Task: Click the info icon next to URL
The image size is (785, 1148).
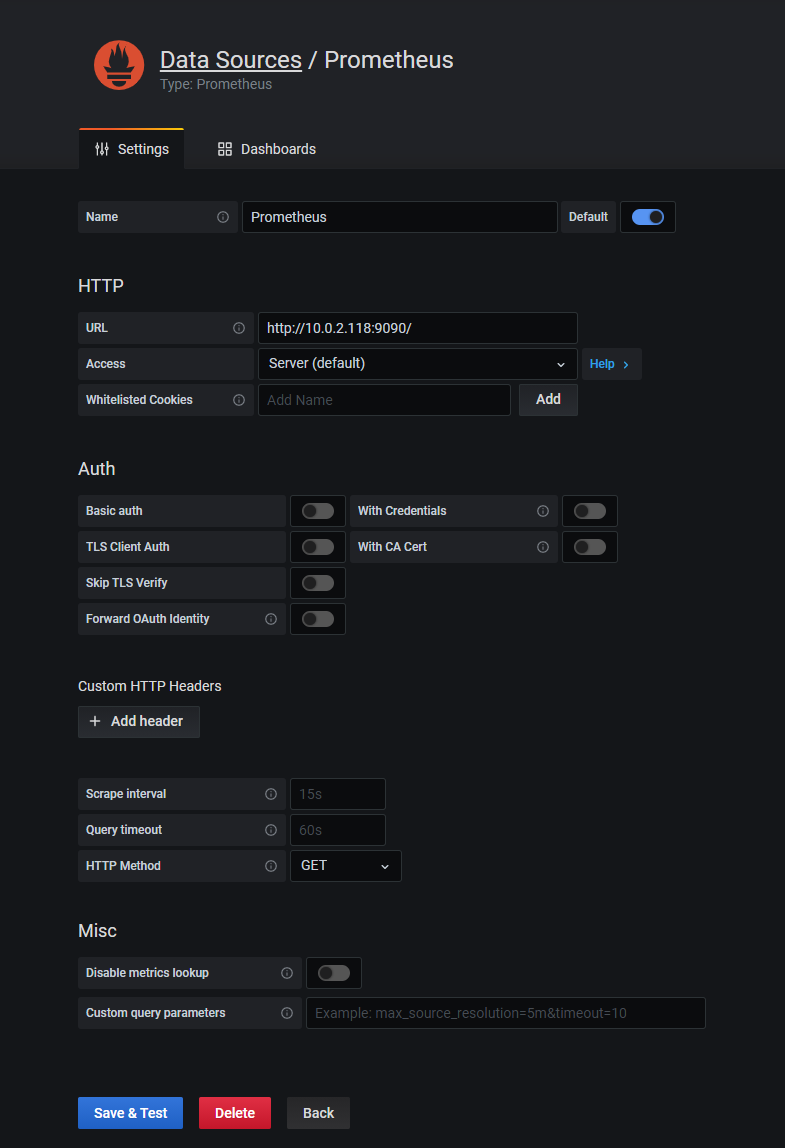Action: point(239,328)
